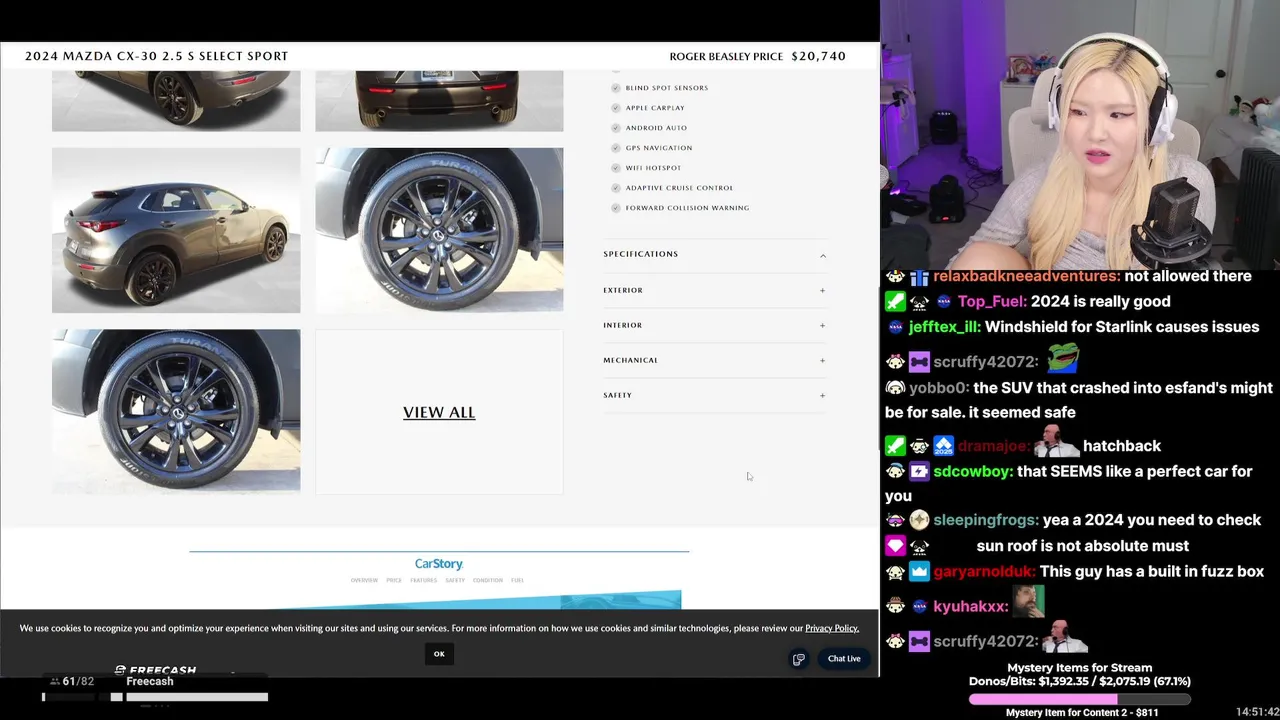Accept cookies with the OK button
Screen dimensions: 1280x720
click(x=439, y=654)
